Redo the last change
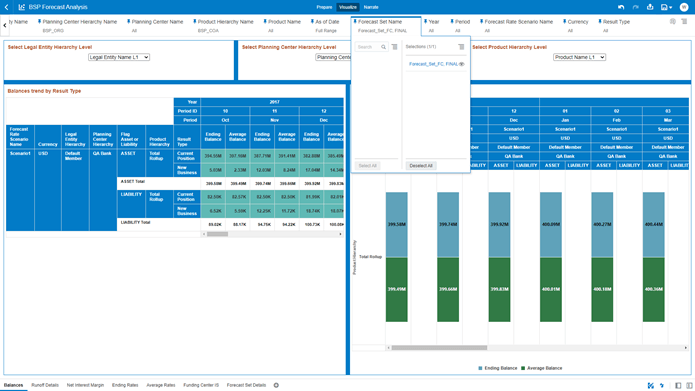This screenshot has width=695, height=391. click(636, 7)
